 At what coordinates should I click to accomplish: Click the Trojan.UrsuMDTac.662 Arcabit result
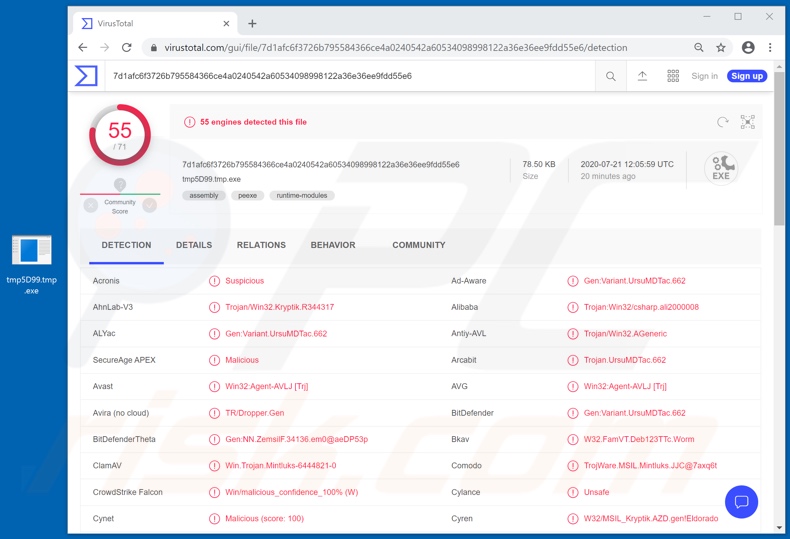pyautogui.click(x=625, y=360)
